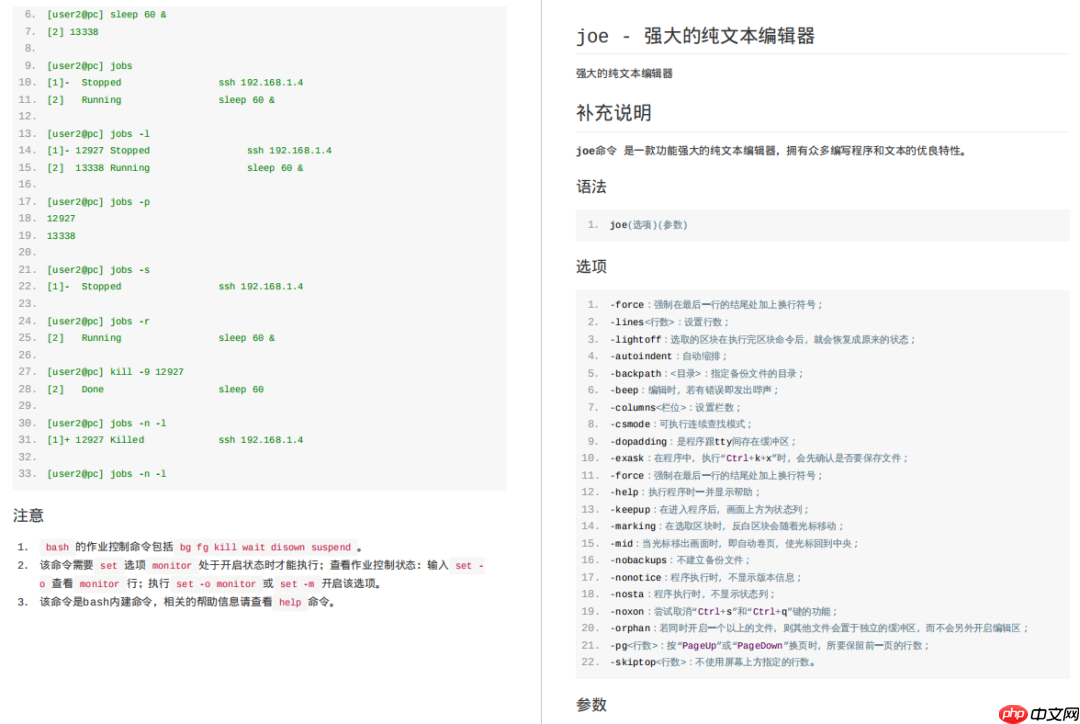
Task: Click the '语法' heading
Action: tap(591, 187)
